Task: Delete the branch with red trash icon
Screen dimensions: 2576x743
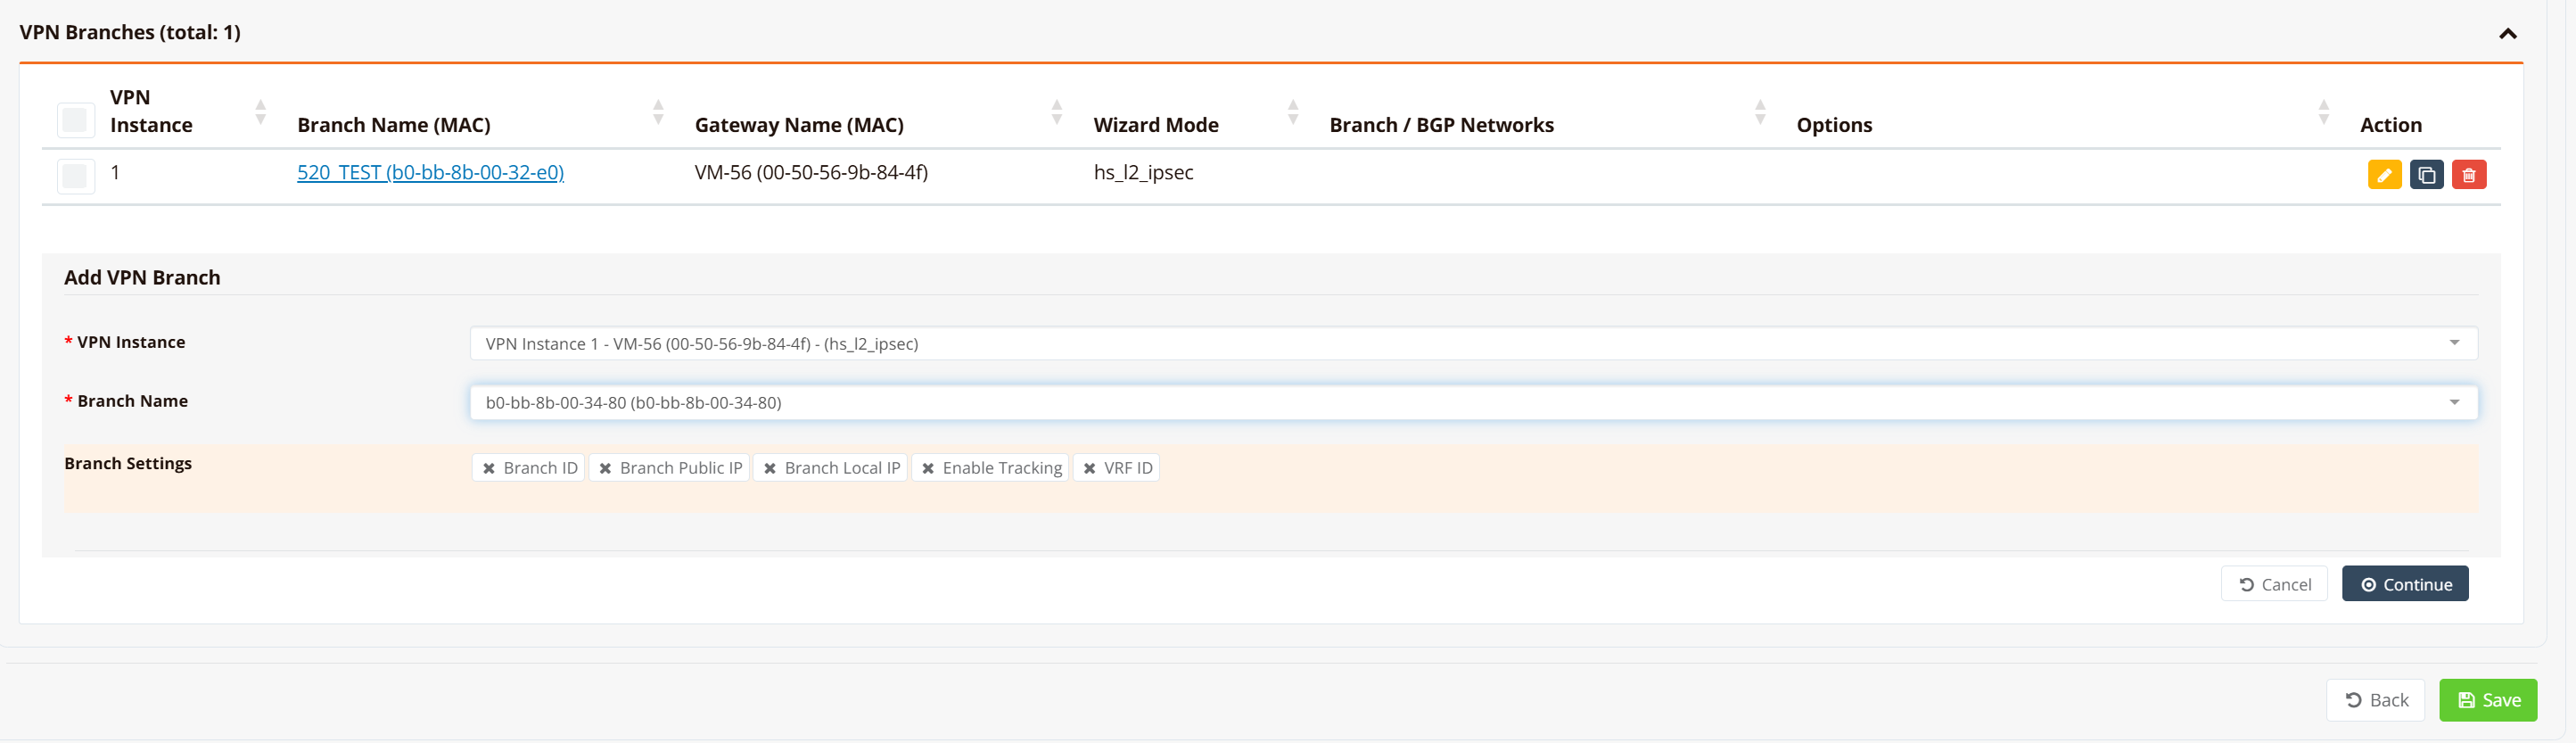Action: tap(2468, 175)
